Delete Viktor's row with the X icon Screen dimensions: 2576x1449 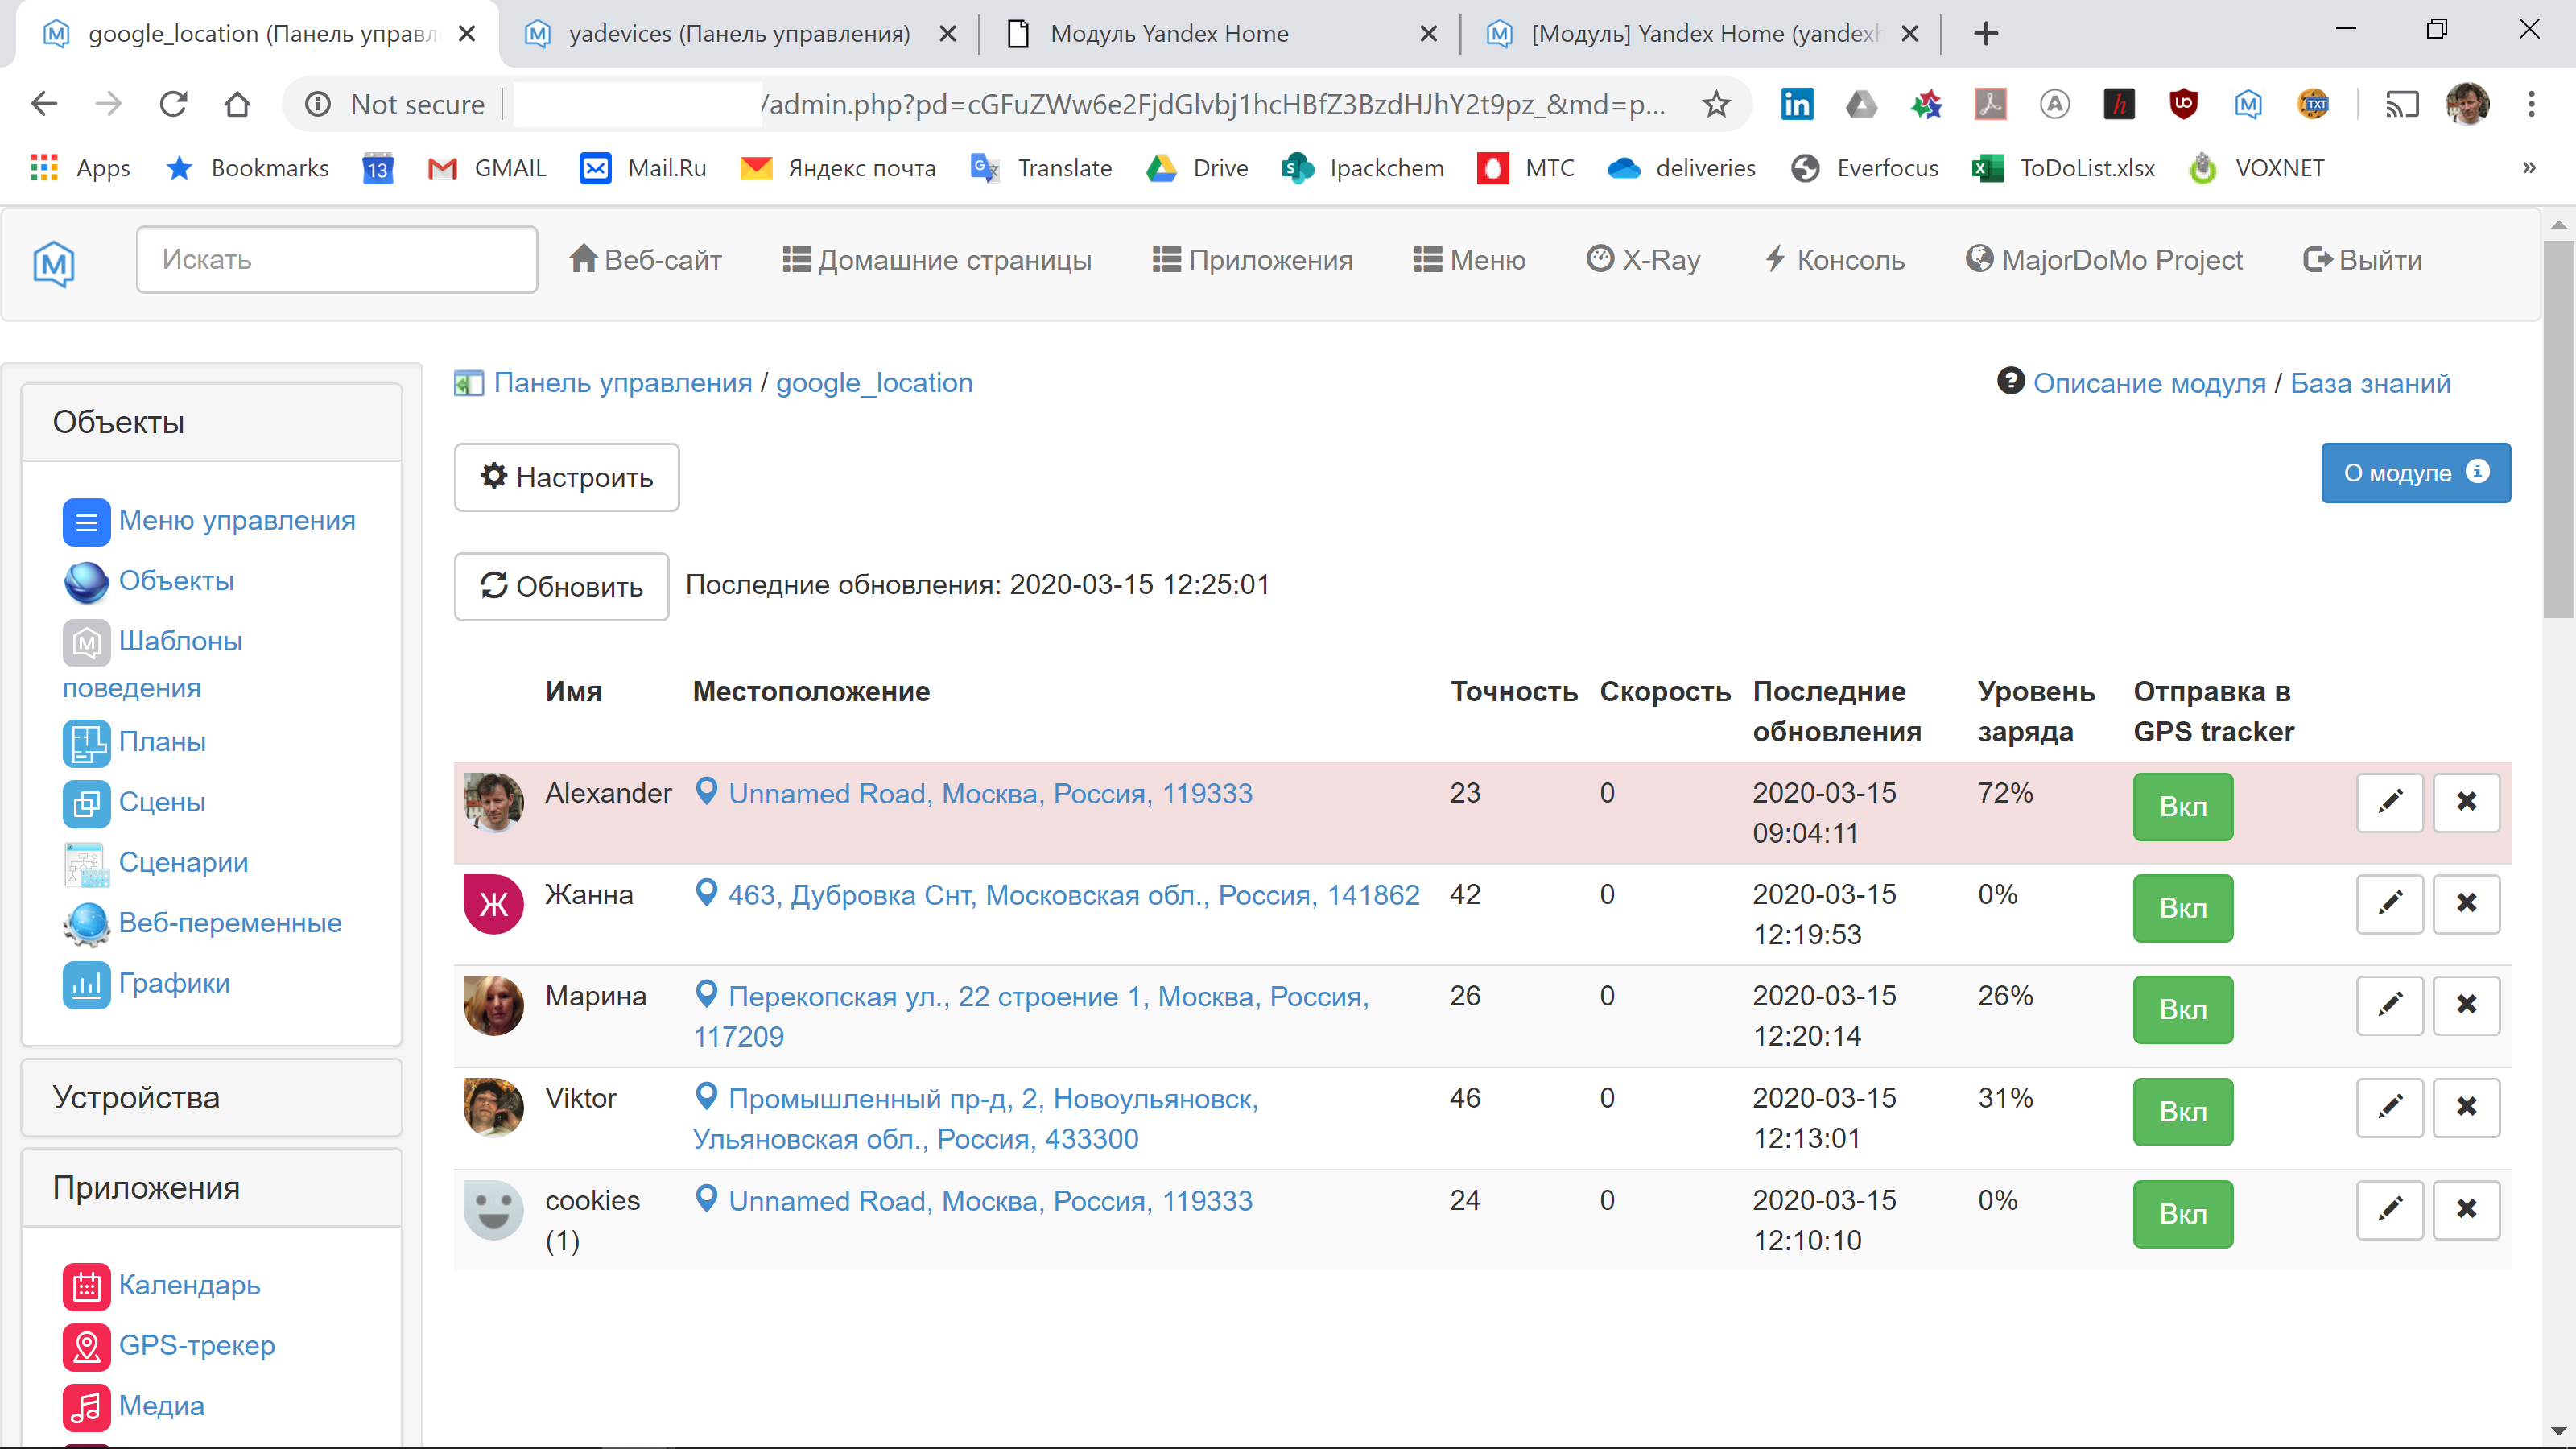pos(2466,1107)
